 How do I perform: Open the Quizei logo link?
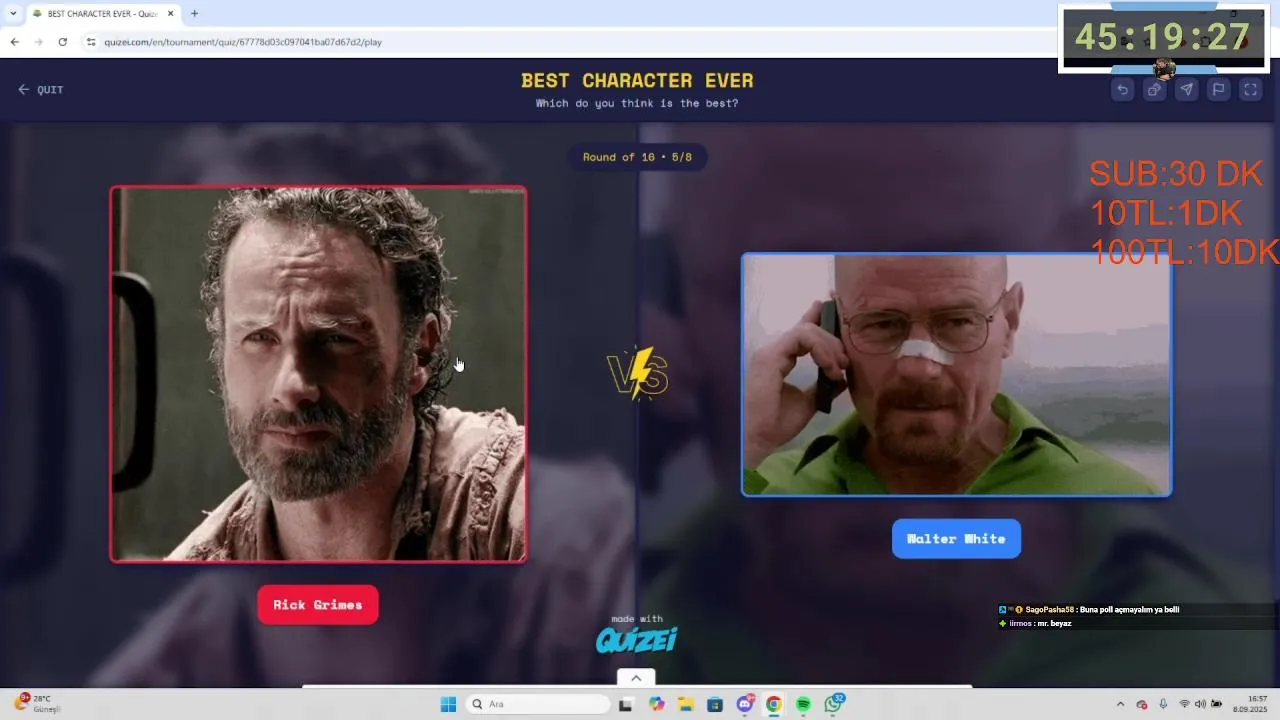click(637, 639)
